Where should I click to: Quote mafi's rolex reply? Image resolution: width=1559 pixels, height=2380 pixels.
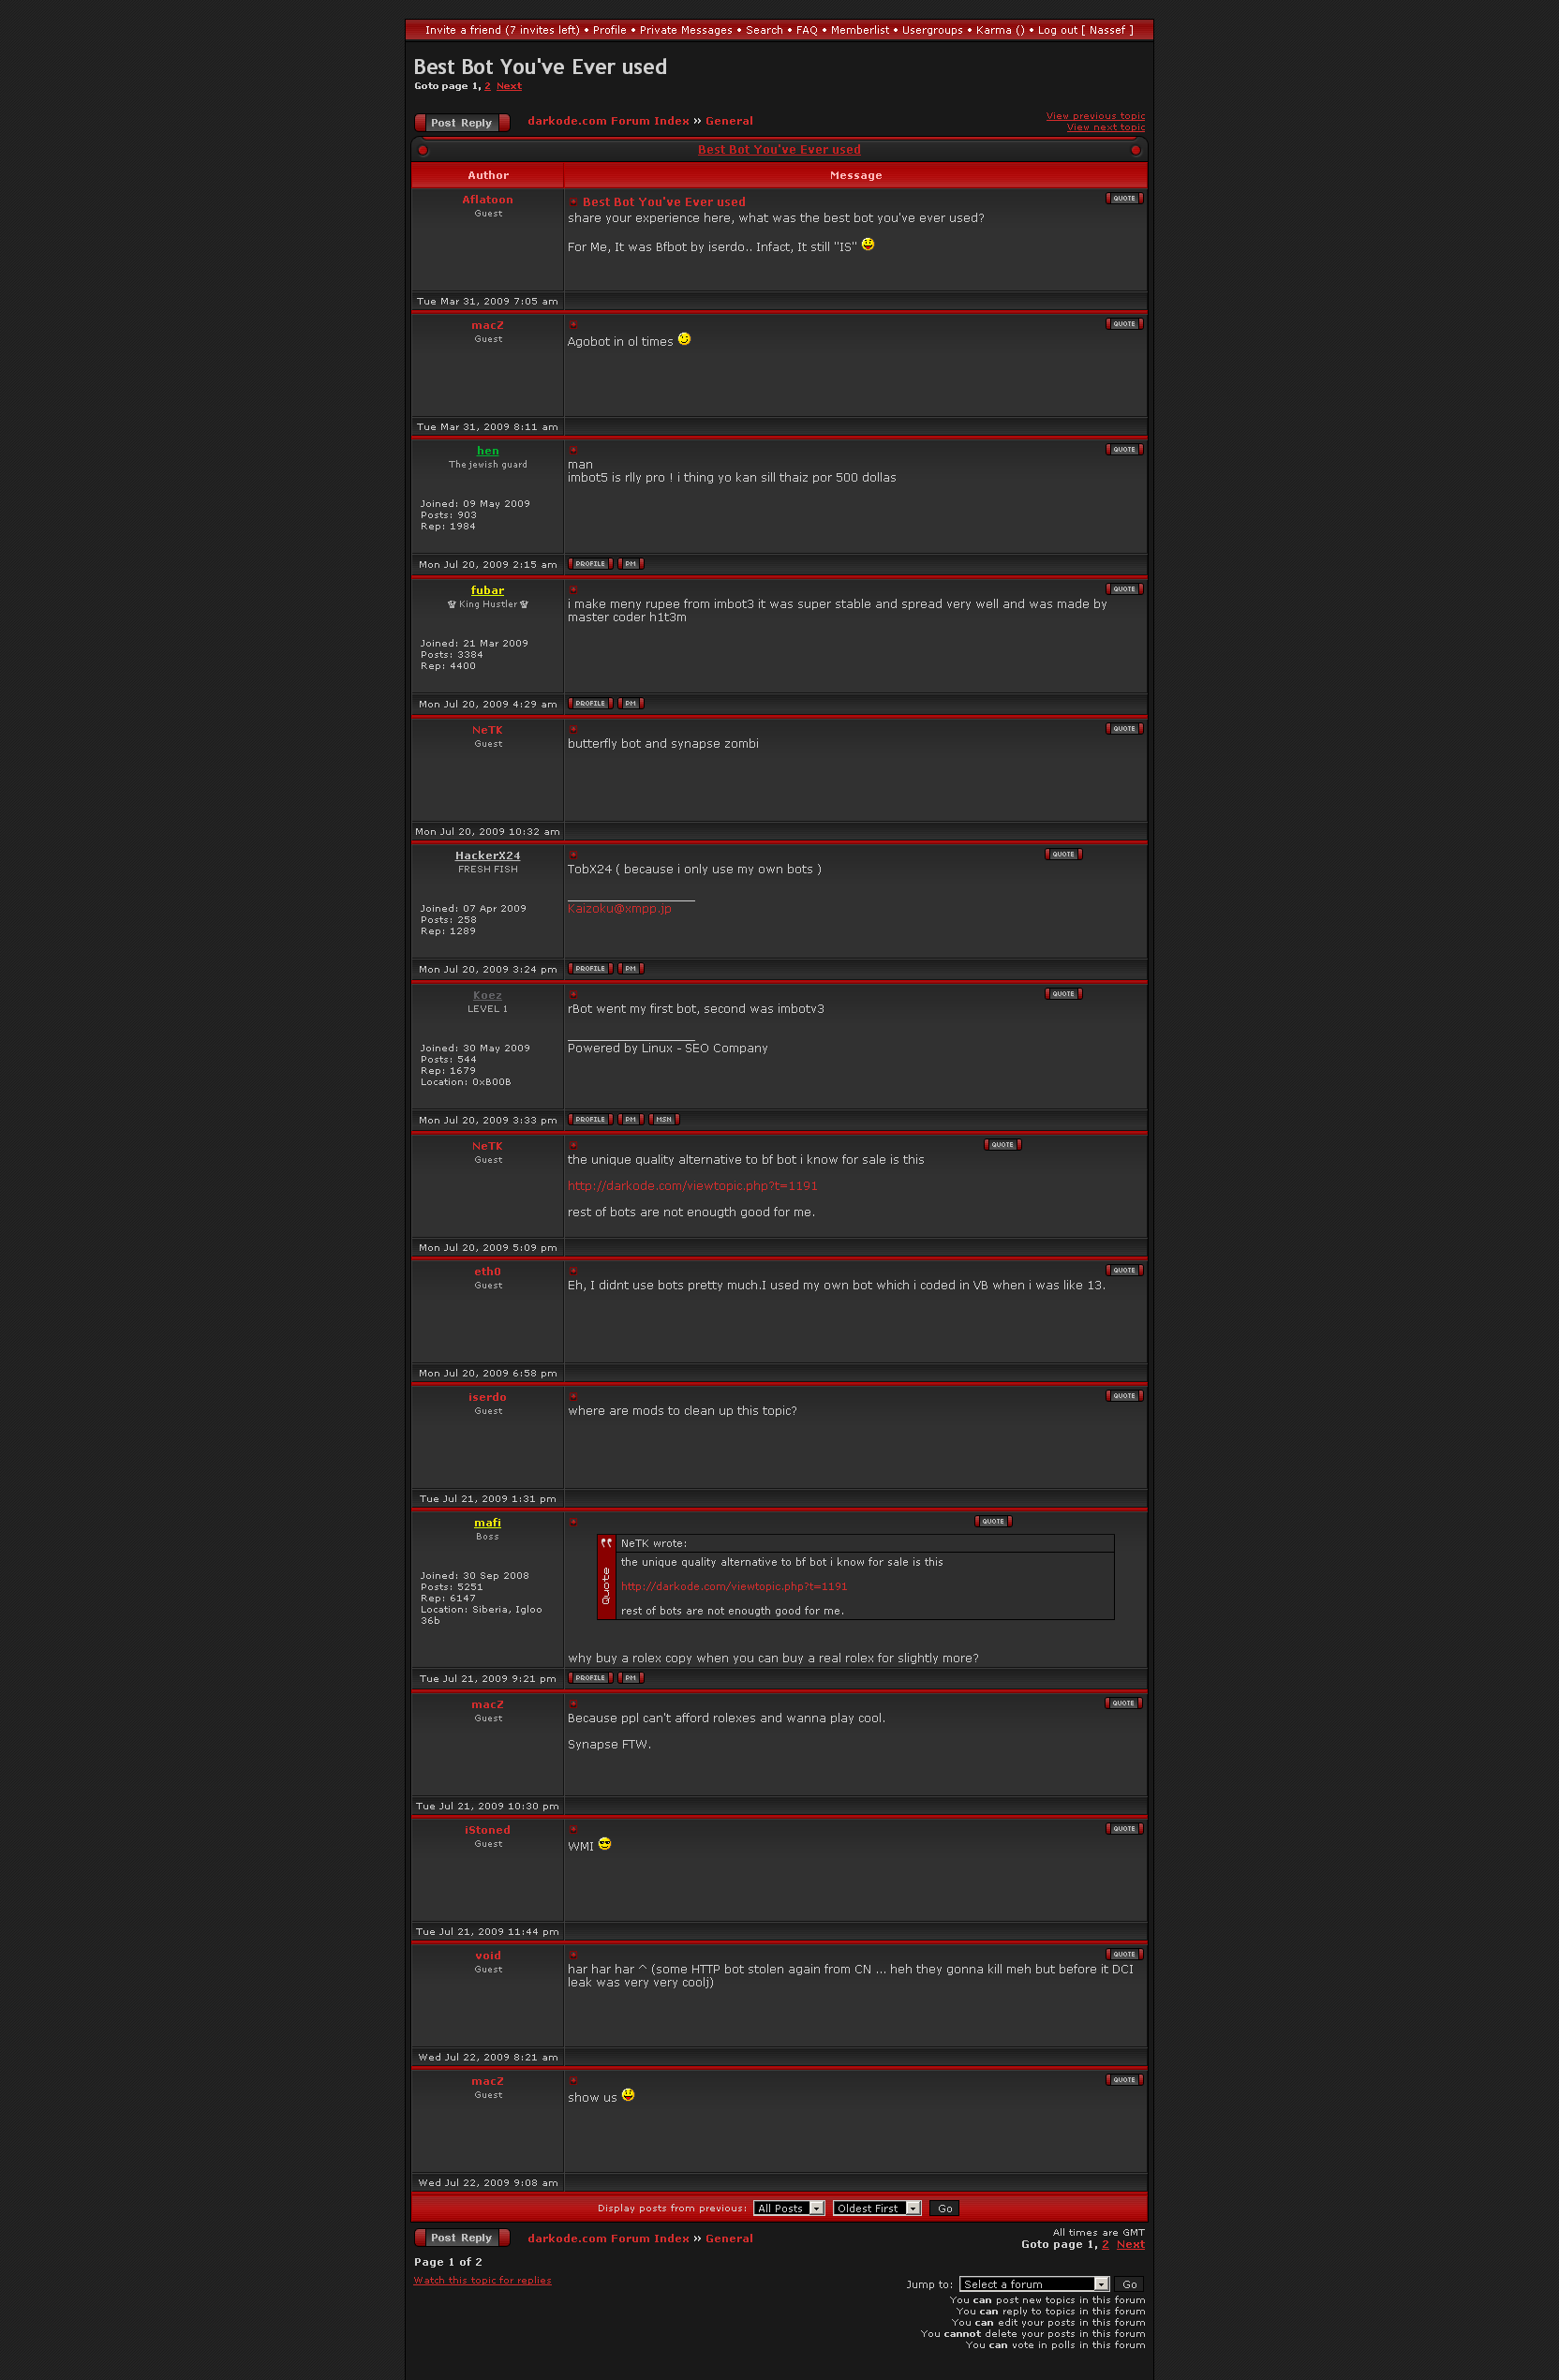coord(993,1522)
